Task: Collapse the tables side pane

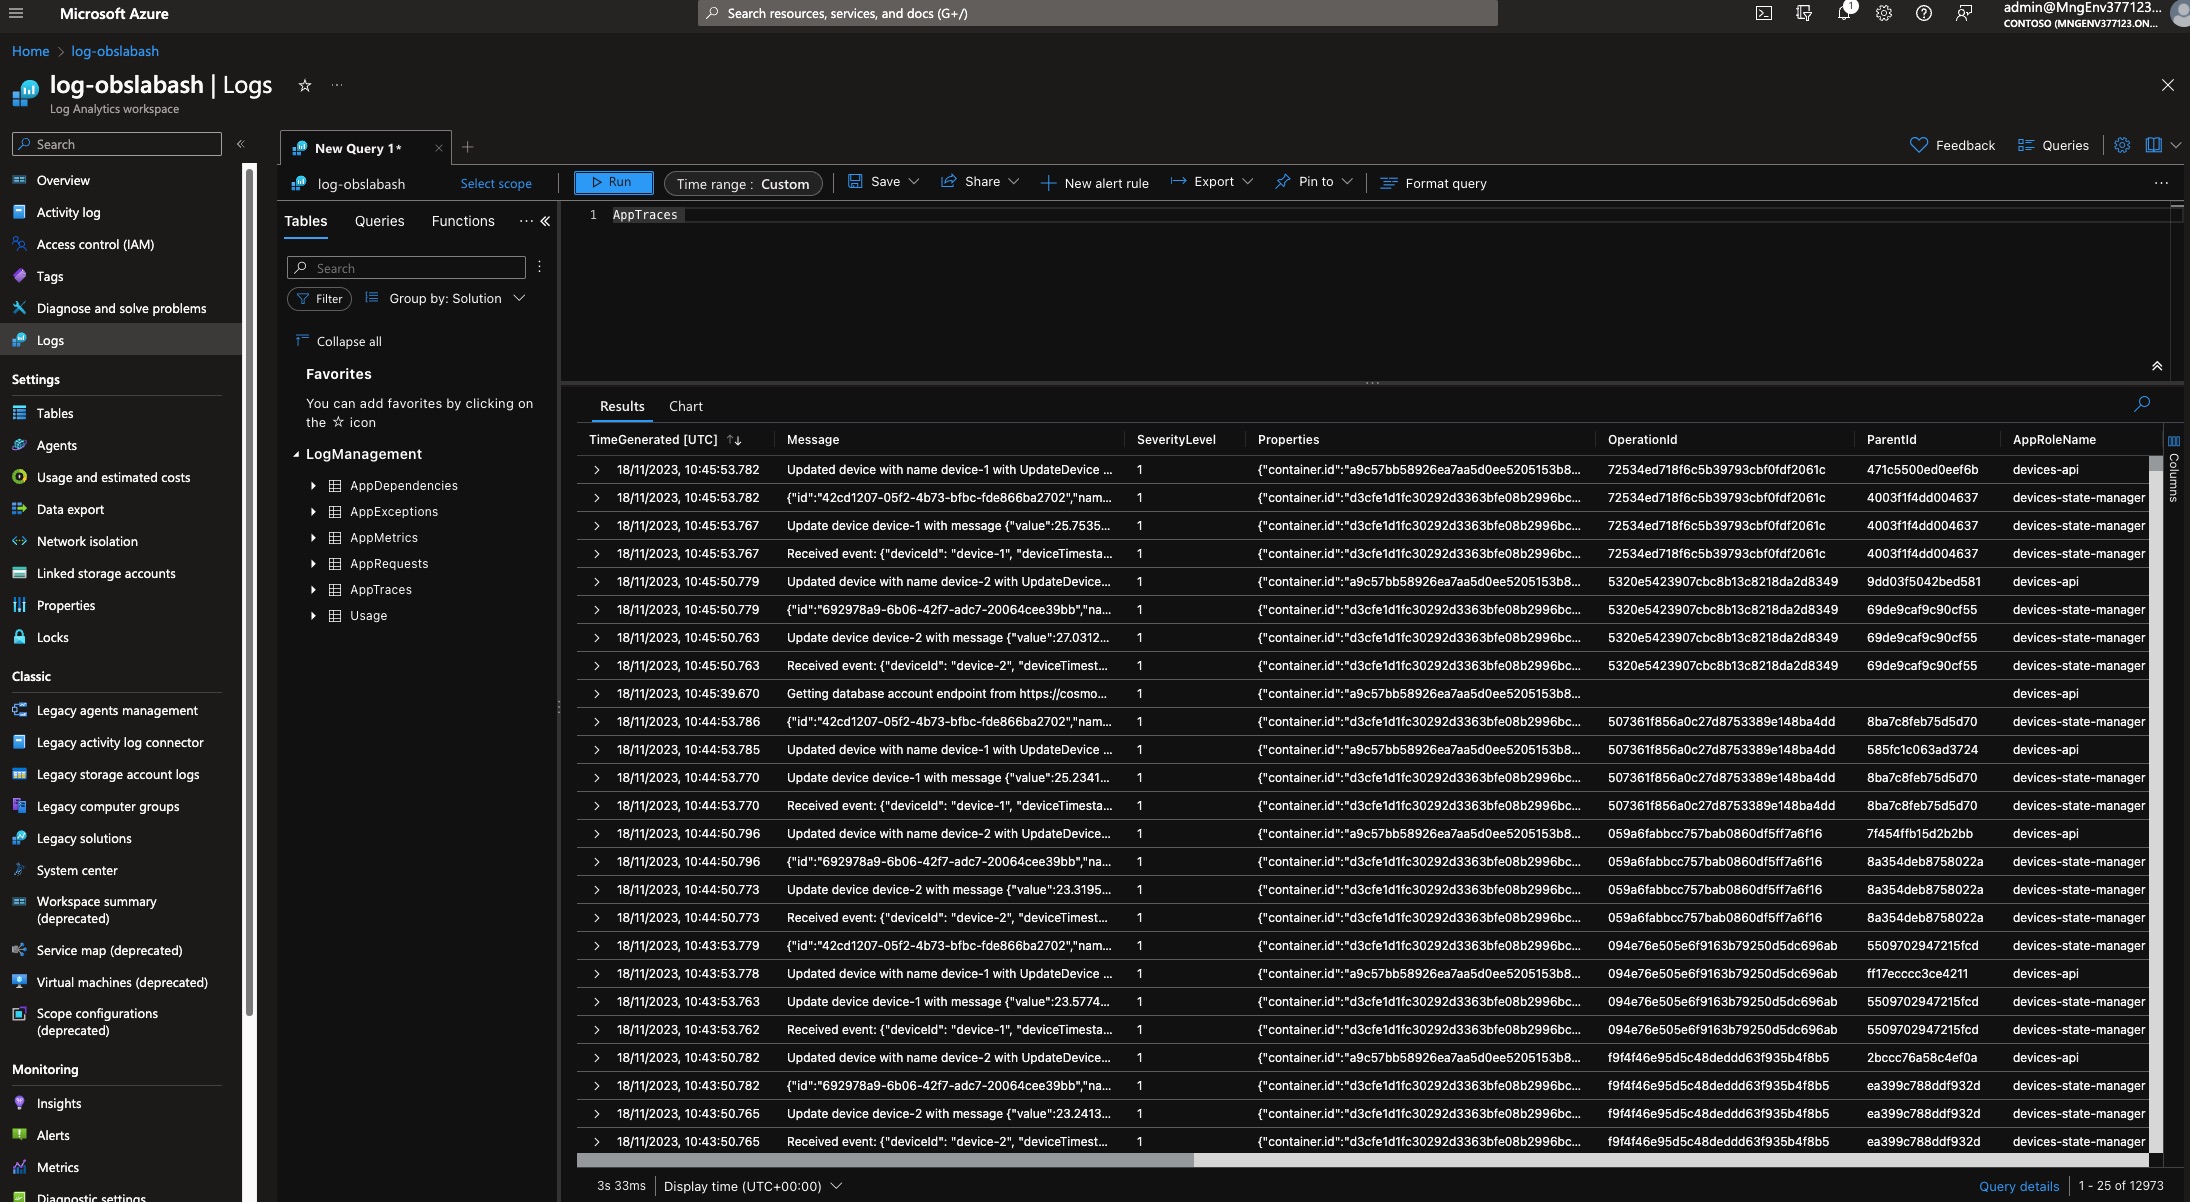Action: tap(545, 221)
